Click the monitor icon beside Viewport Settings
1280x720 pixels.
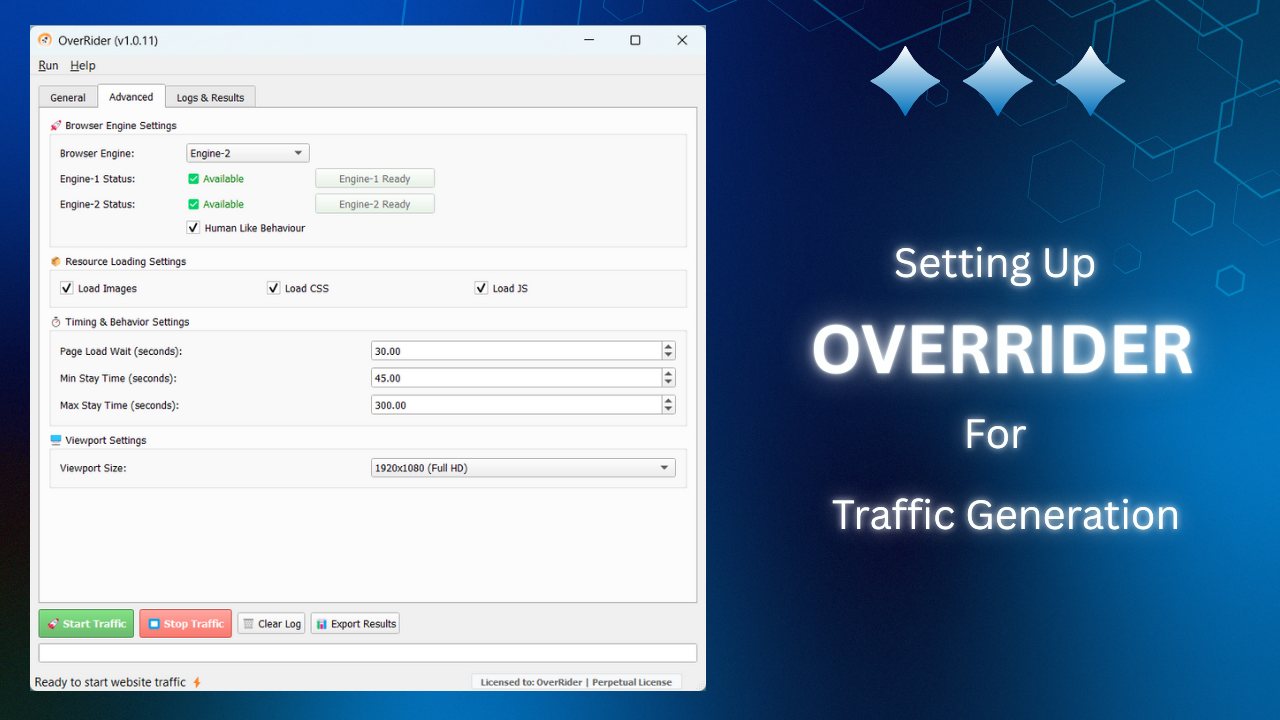pos(56,440)
